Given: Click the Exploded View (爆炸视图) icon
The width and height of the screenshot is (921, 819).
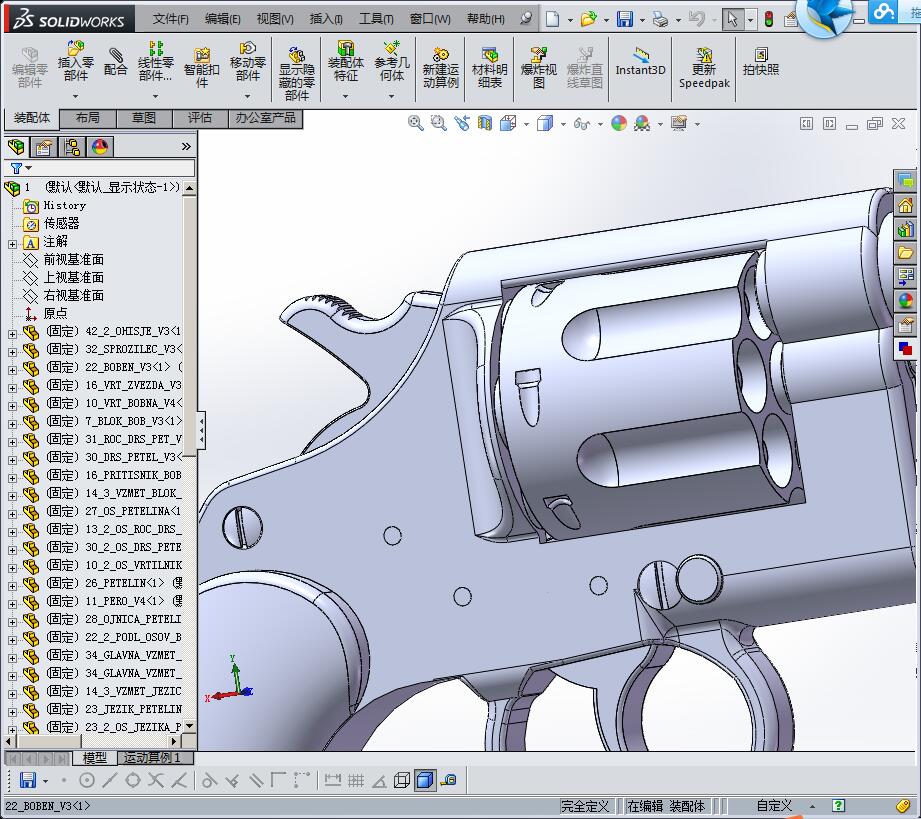Looking at the screenshot, I should 539,60.
